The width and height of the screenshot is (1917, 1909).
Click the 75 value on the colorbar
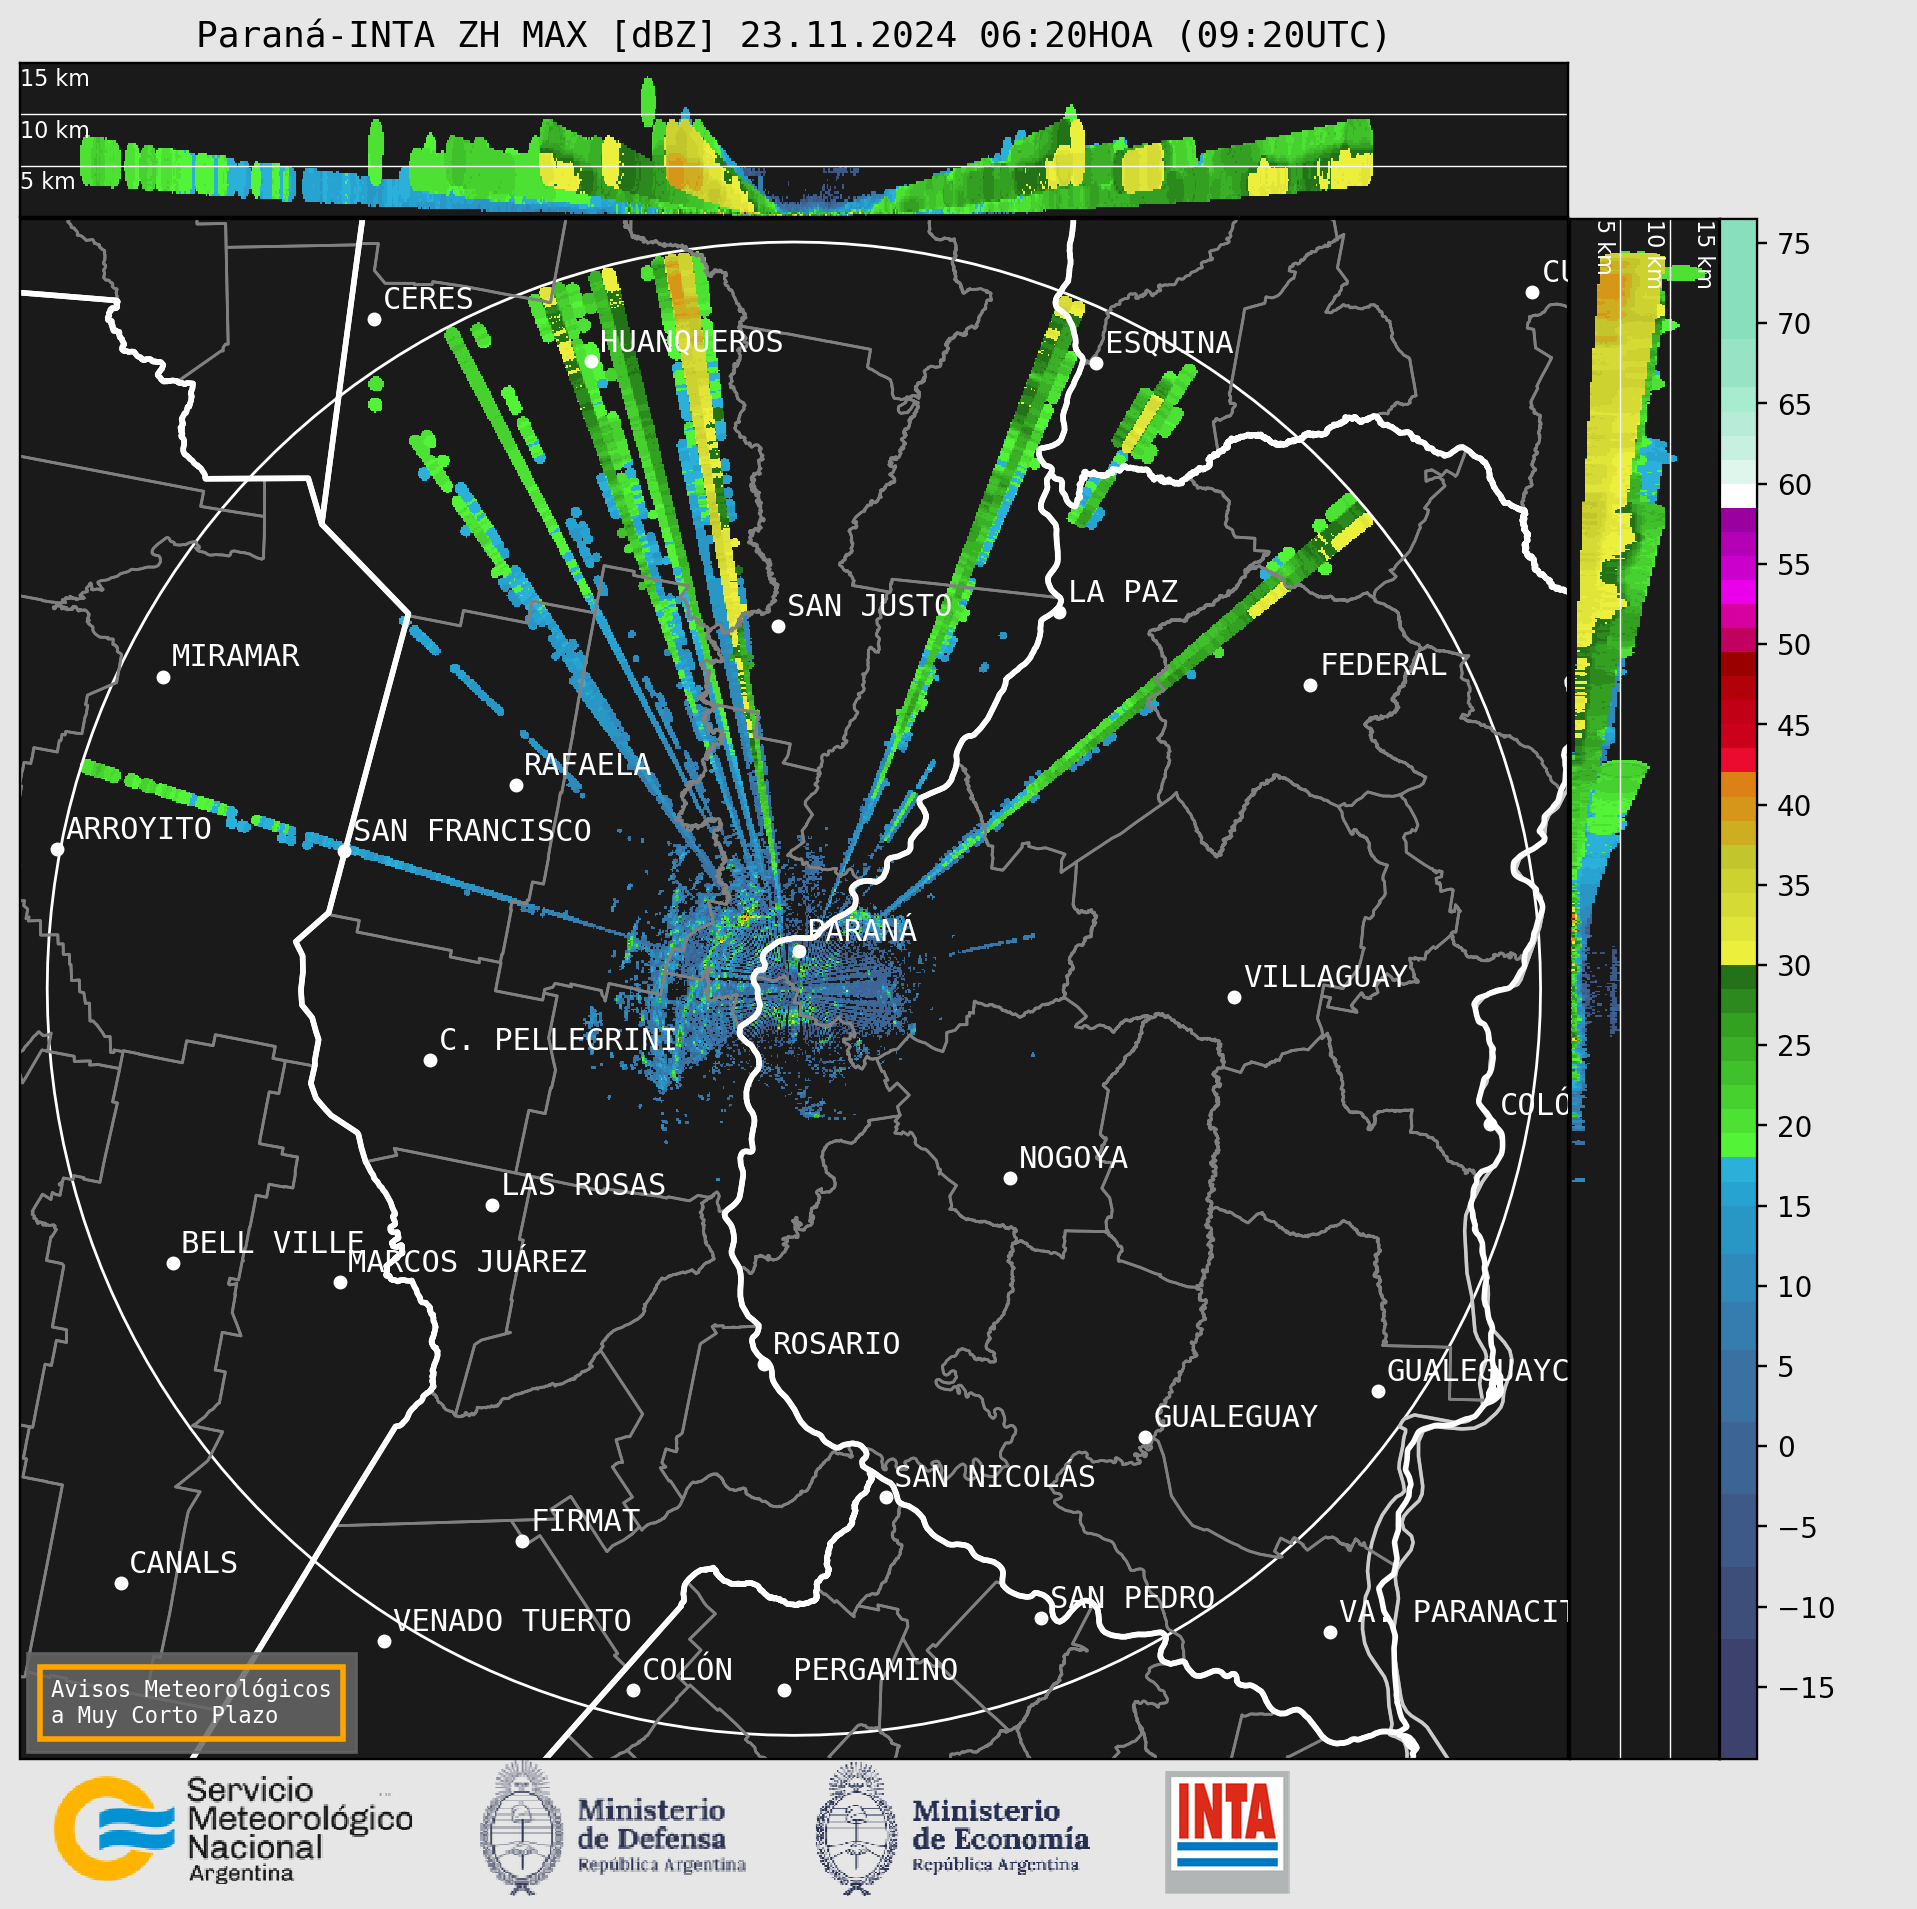click(1794, 243)
